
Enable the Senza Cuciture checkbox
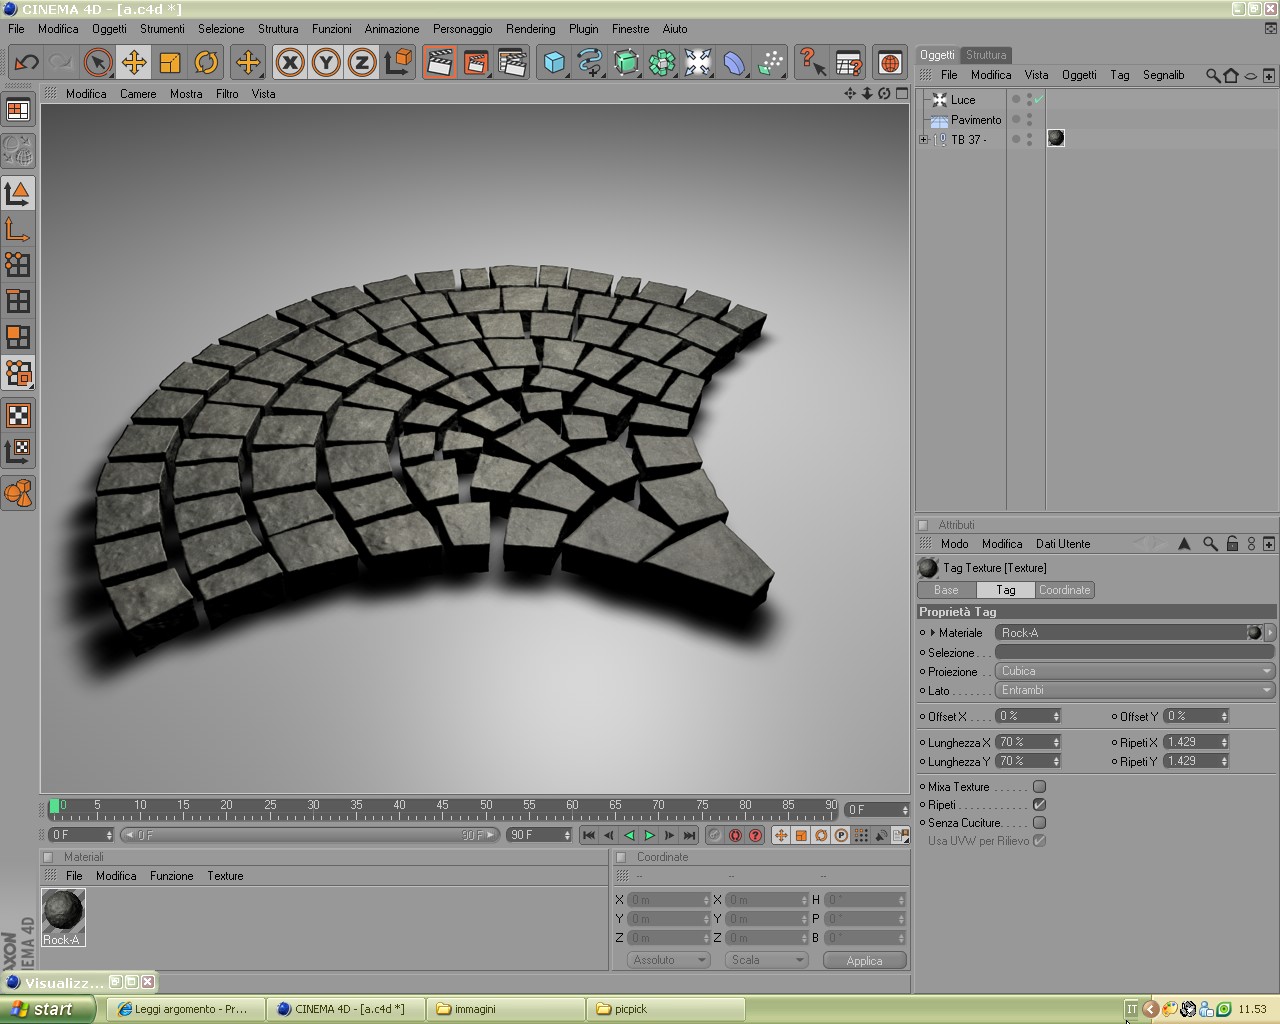[1039, 823]
